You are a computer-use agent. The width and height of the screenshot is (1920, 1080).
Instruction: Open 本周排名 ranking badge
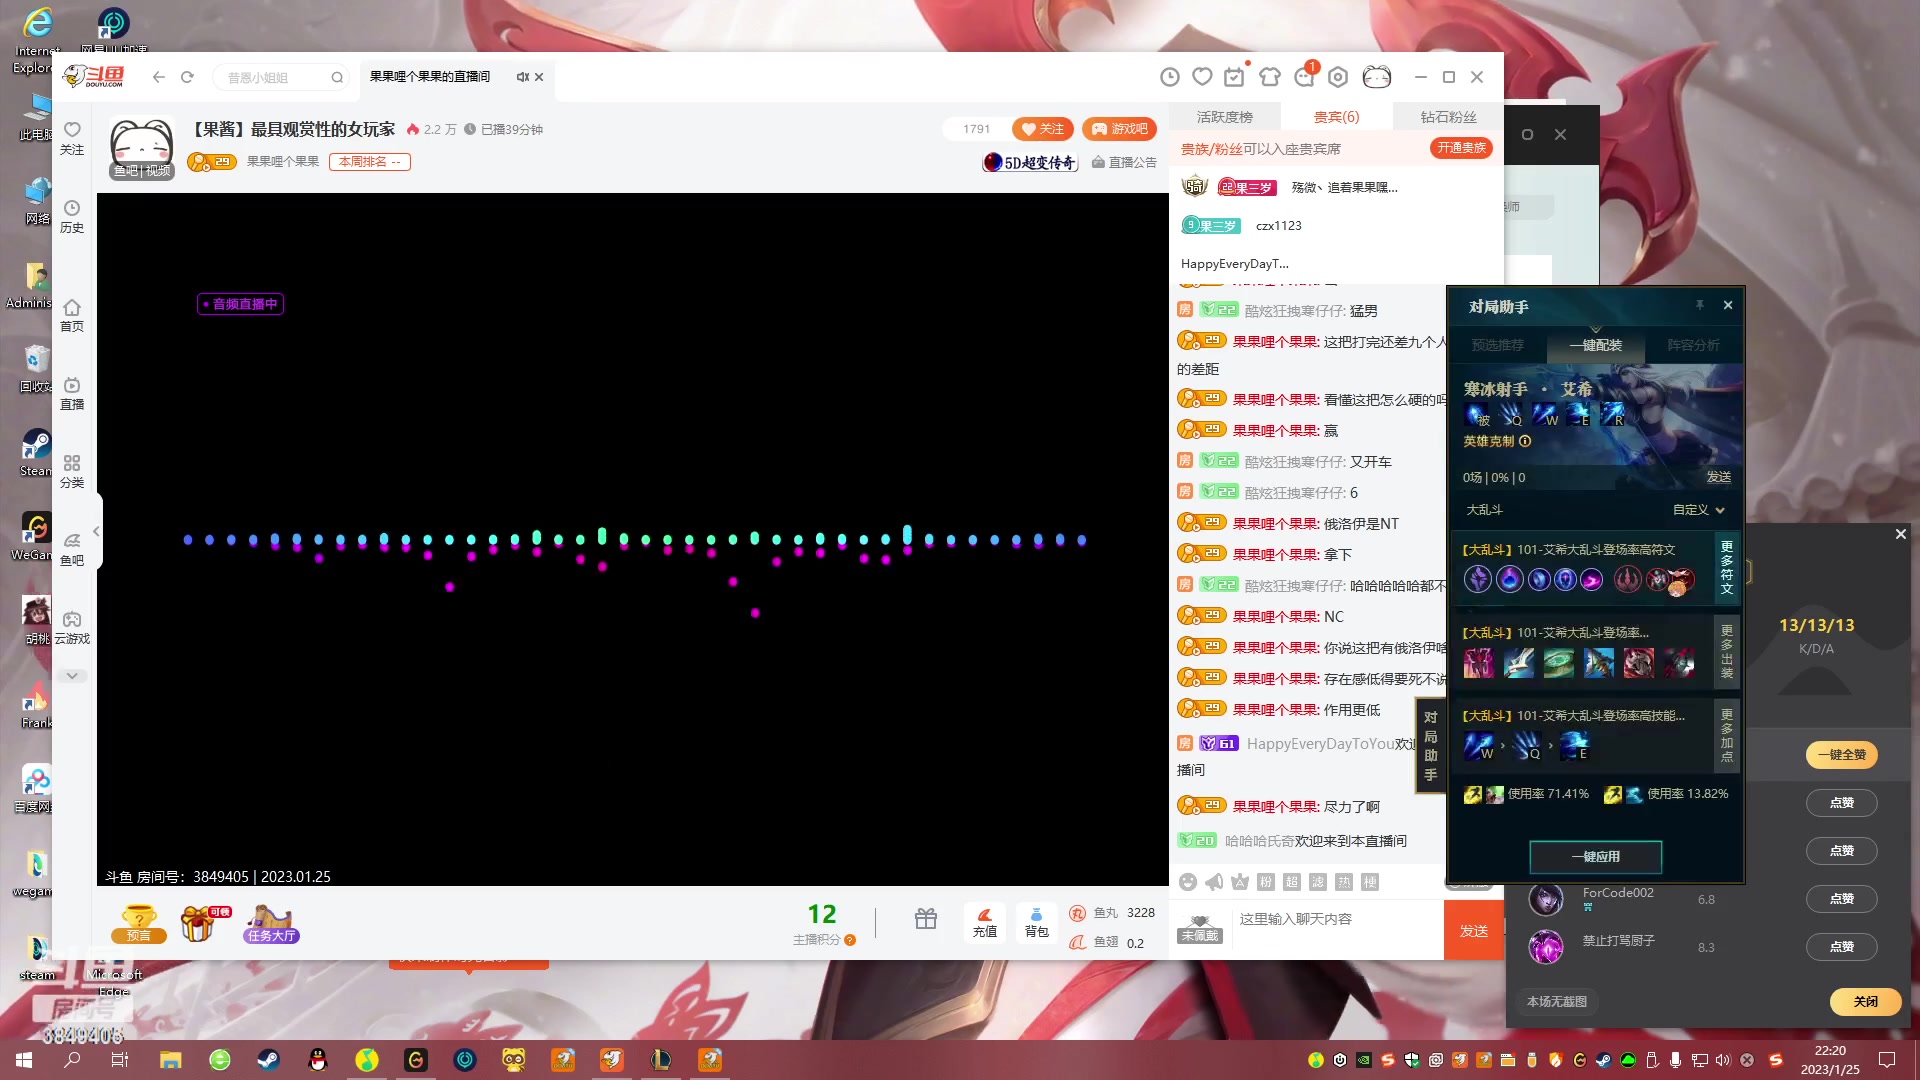(x=369, y=161)
